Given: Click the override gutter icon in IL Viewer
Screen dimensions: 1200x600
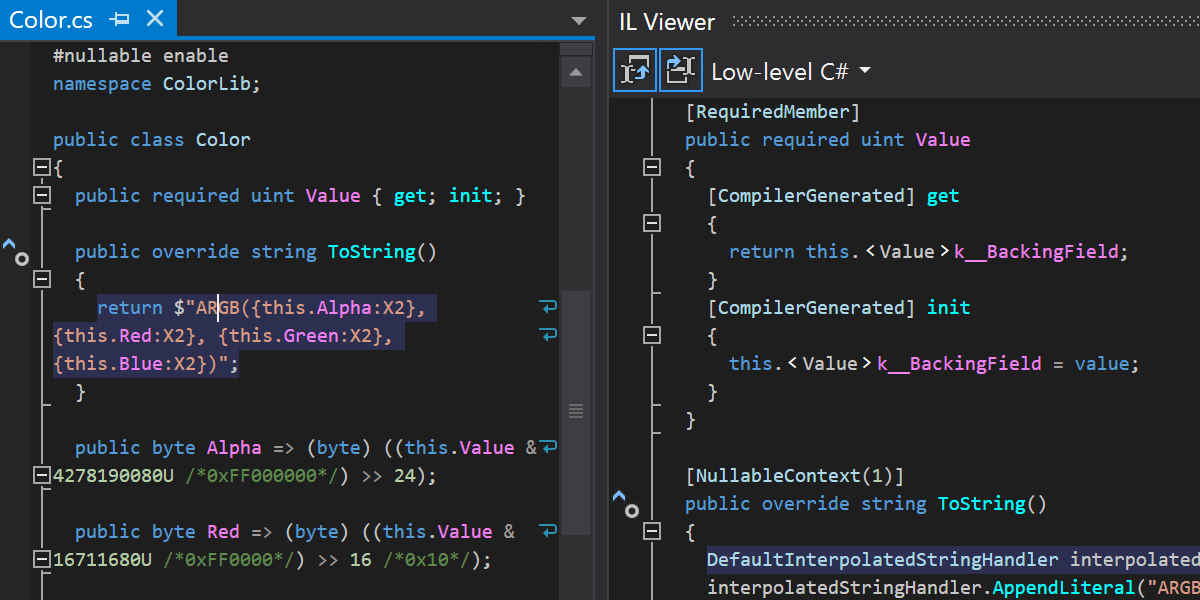Looking at the screenshot, I should tap(624, 503).
